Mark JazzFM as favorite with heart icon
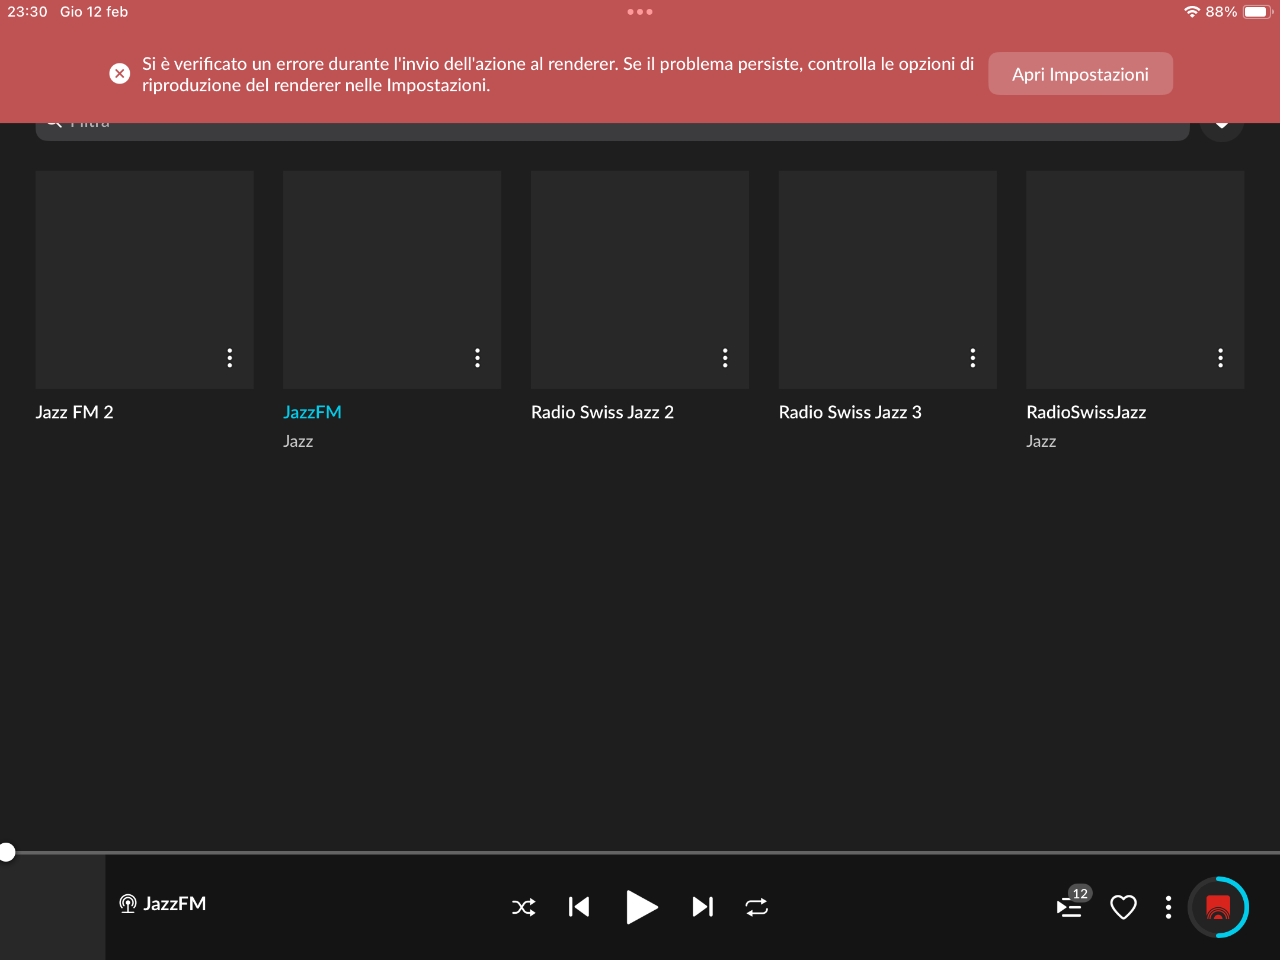The image size is (1280, 960). point(1124,907)
